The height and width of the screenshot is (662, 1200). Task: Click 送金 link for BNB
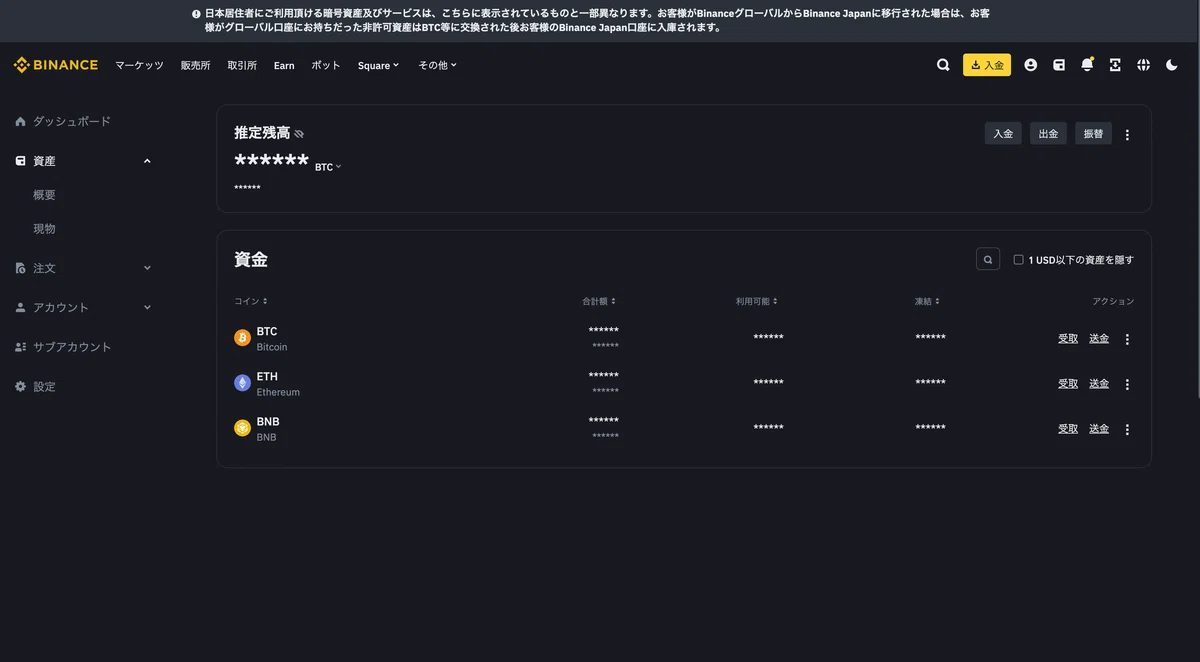coord(1099,429)
